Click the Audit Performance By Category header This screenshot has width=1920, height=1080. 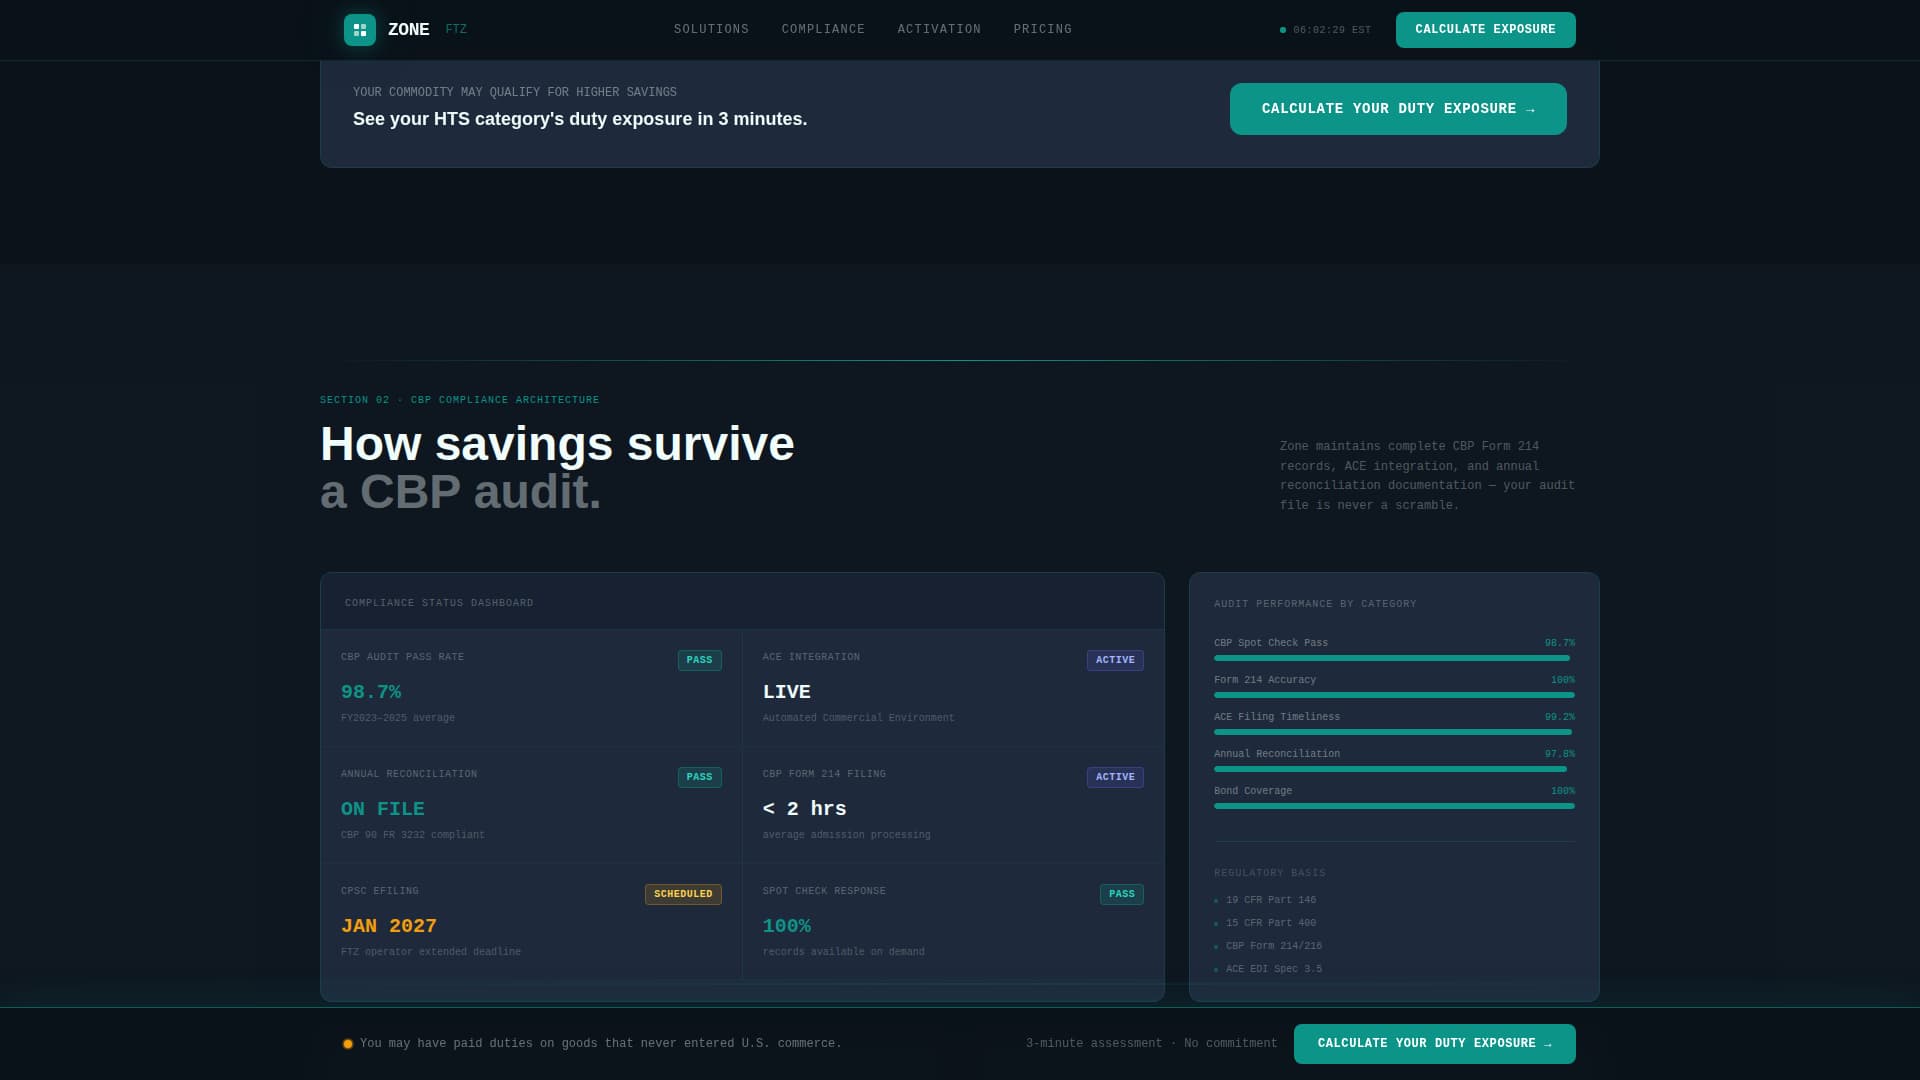coord(1315,605)
